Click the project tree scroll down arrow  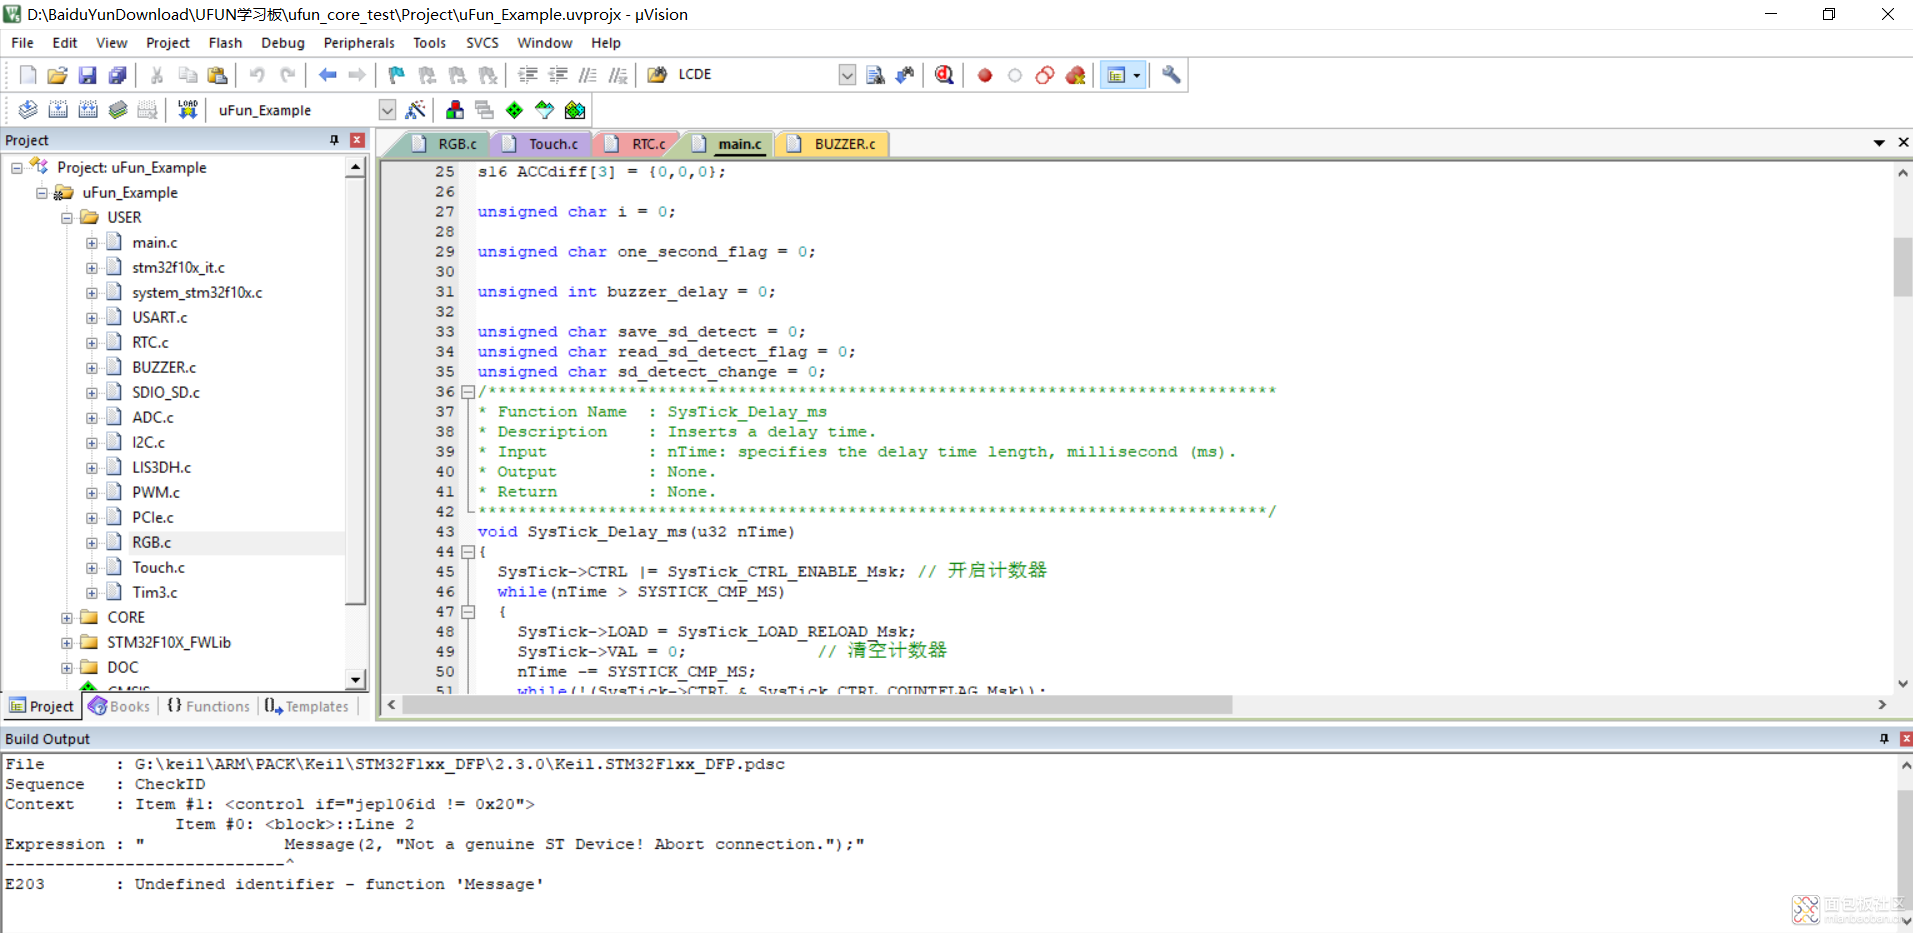[356, 680]
